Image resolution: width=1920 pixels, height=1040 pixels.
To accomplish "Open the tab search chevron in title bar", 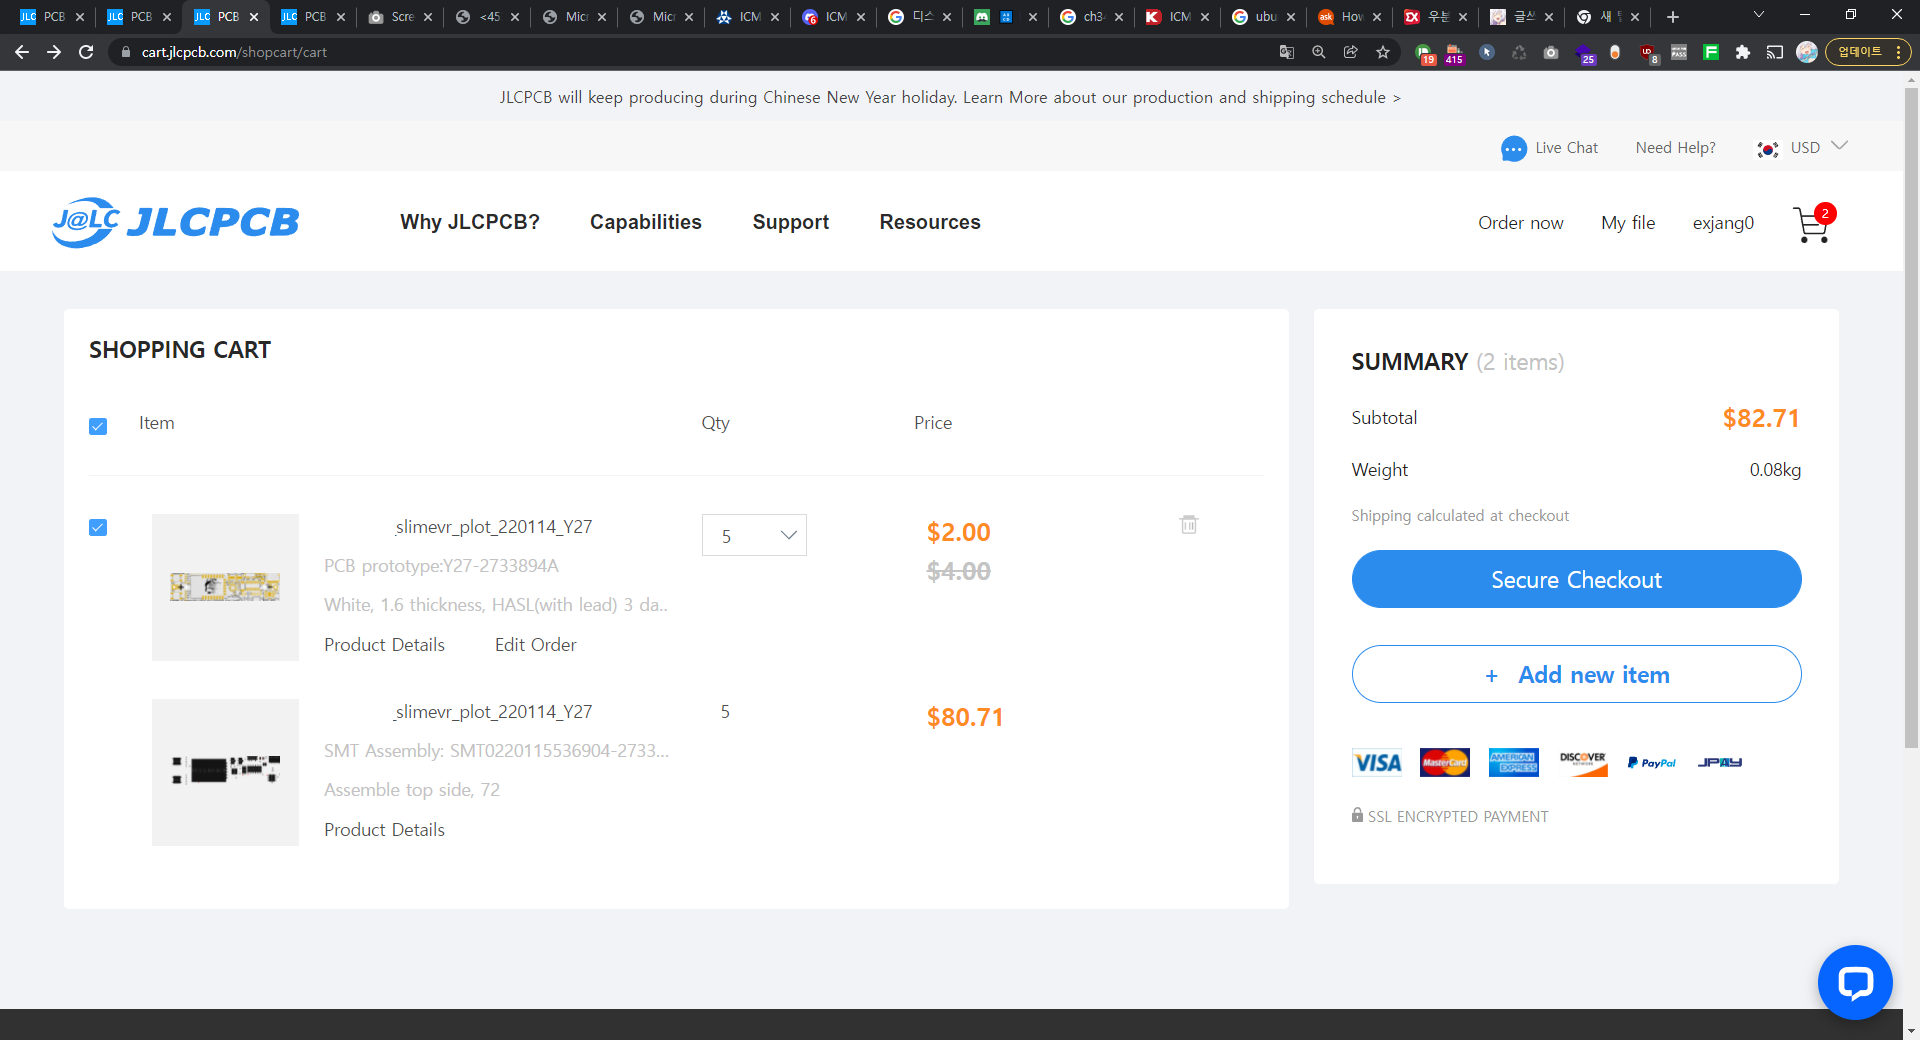I will point(1759,15).
